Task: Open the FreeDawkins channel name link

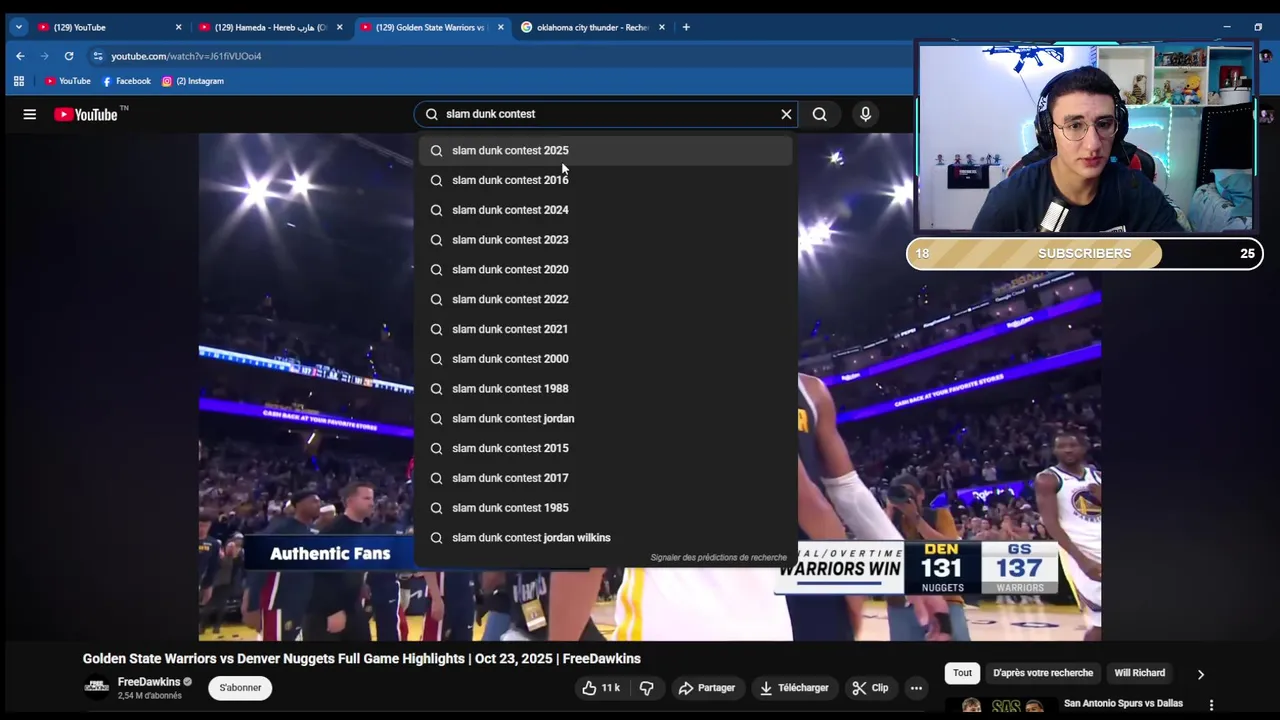Action: pyautogui.click(x=148, y=682)
